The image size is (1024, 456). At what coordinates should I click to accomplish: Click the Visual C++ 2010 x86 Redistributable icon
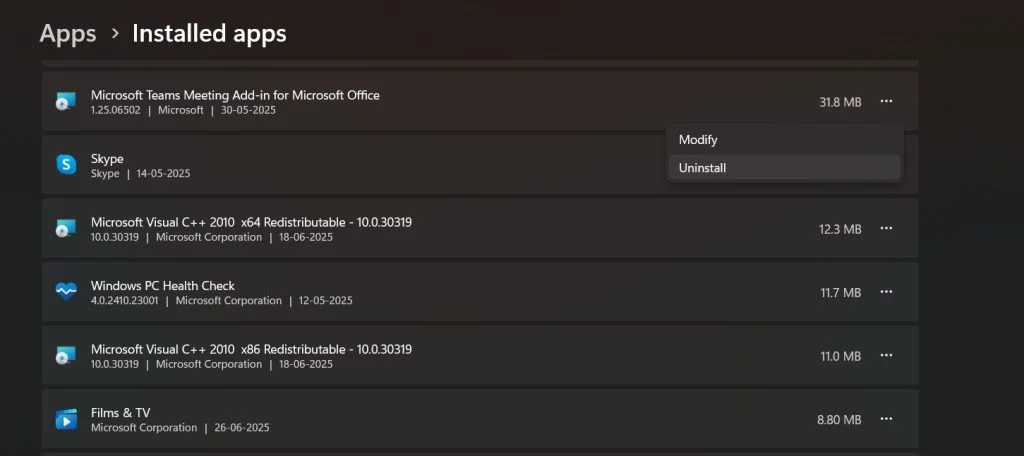tap(66, 356)
